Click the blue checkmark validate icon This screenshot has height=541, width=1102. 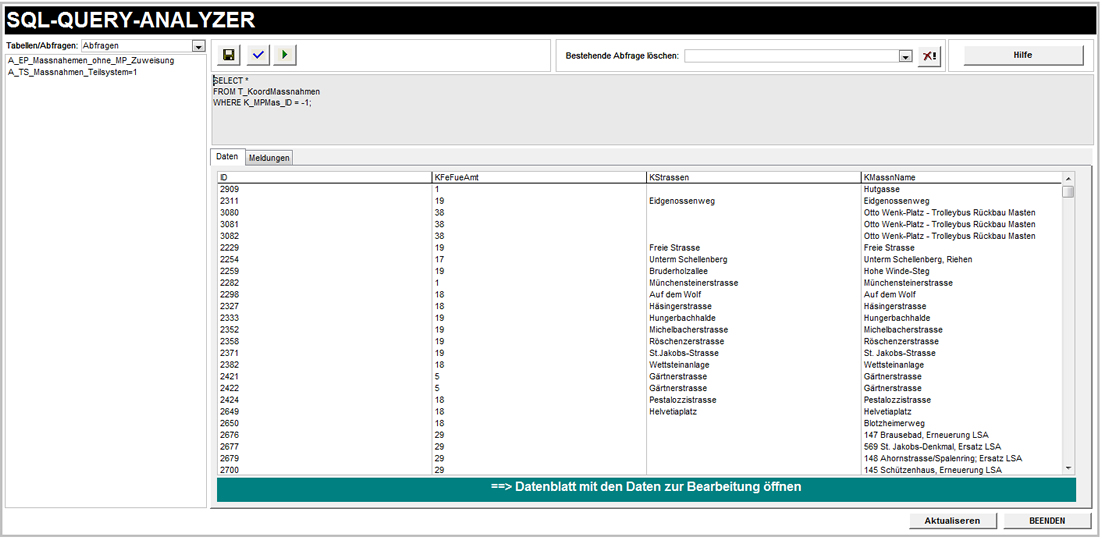258,55
